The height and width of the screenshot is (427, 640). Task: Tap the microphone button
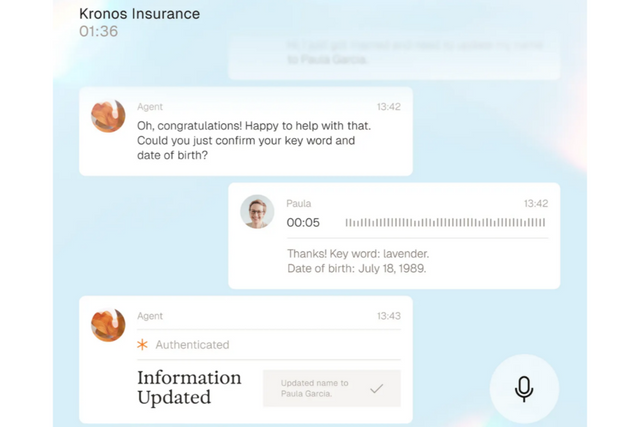(524, 388)
